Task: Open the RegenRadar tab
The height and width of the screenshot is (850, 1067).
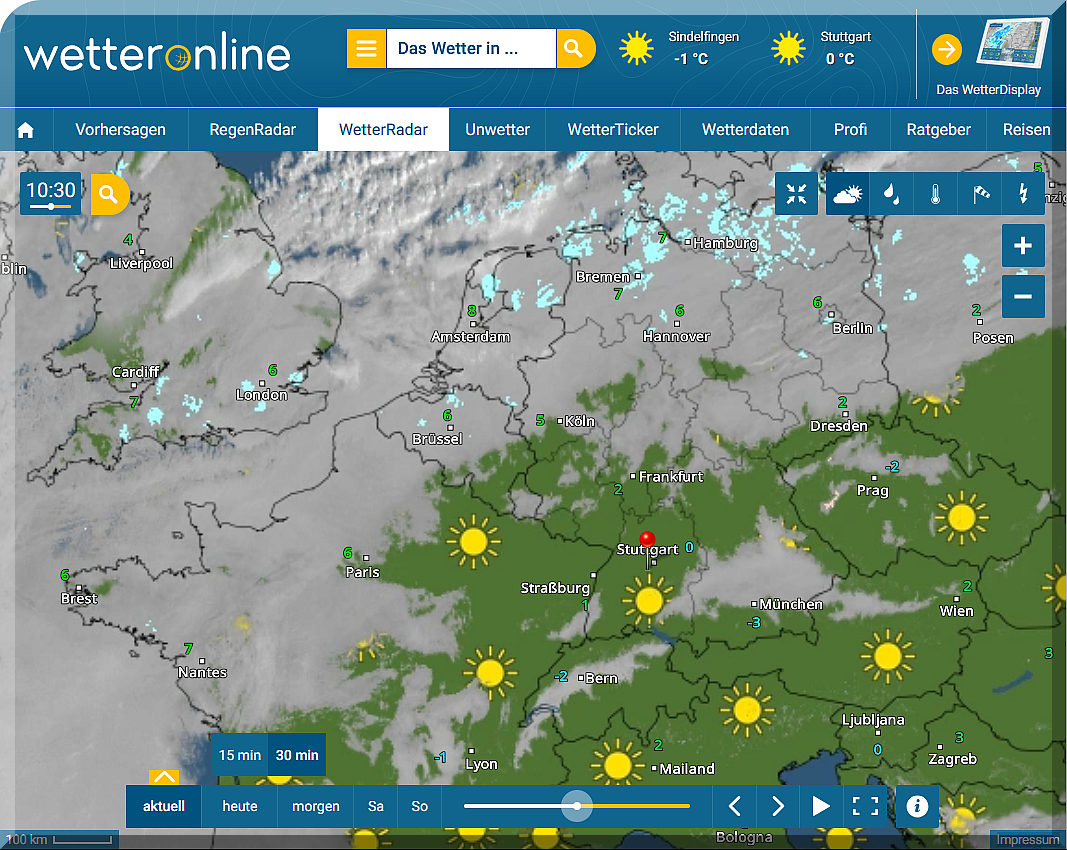Action: (x=252, y=130)
